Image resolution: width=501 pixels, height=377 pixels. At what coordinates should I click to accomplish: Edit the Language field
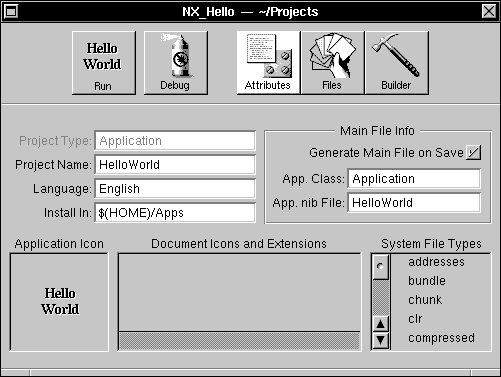tap(175, 189)
